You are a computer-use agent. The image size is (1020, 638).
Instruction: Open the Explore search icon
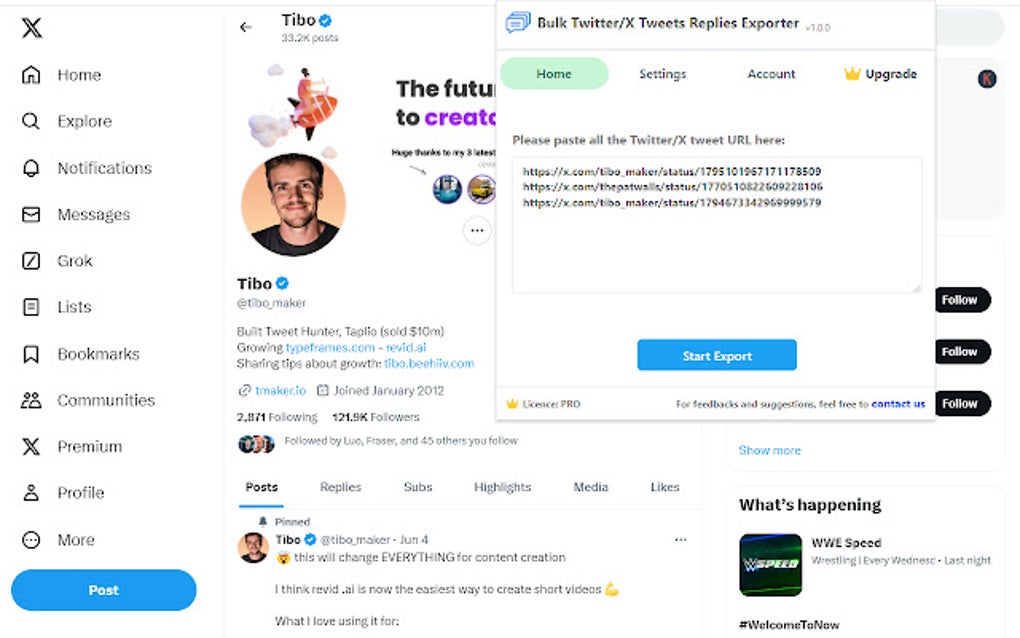click(31, 121)
